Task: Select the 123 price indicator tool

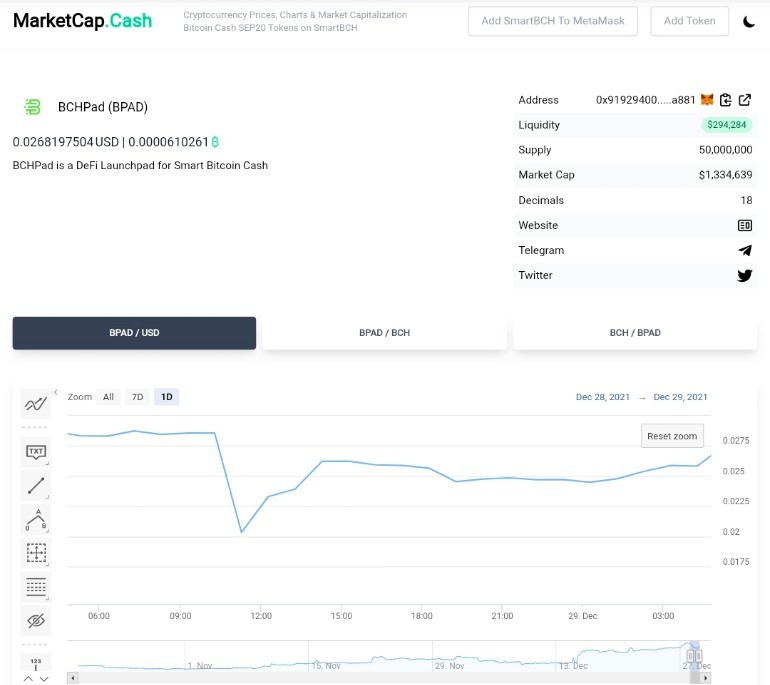Action: (x=36, y=663)
